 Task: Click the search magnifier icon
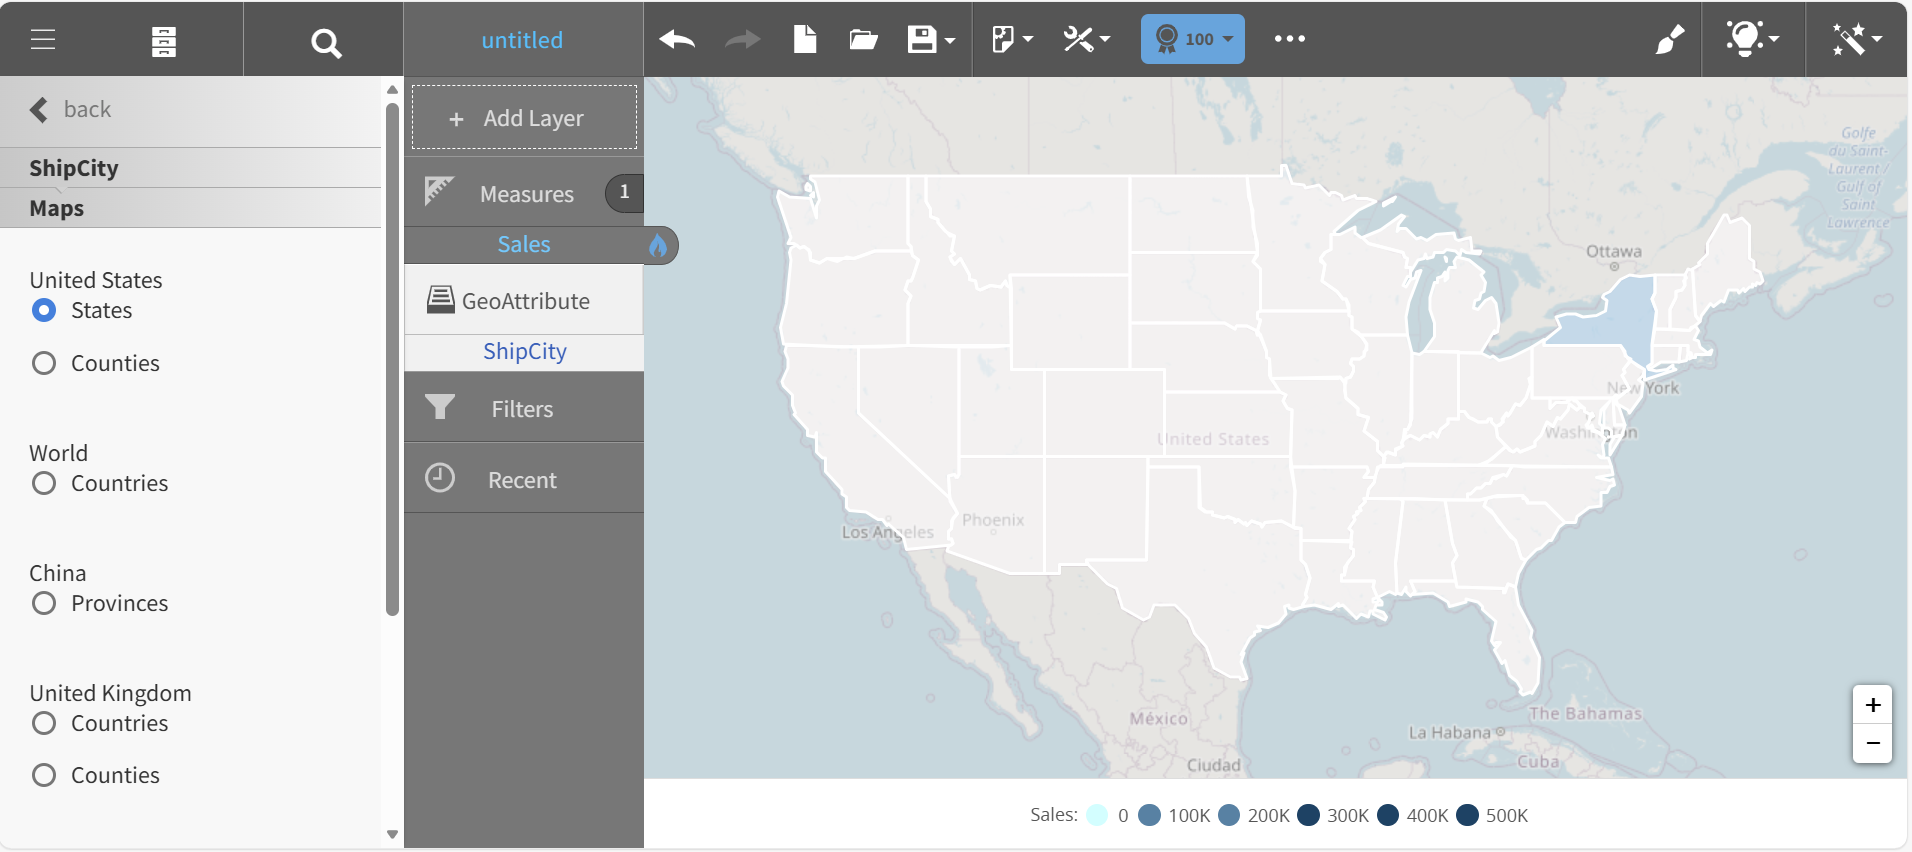pyautogui.click(x=326, y=43)
